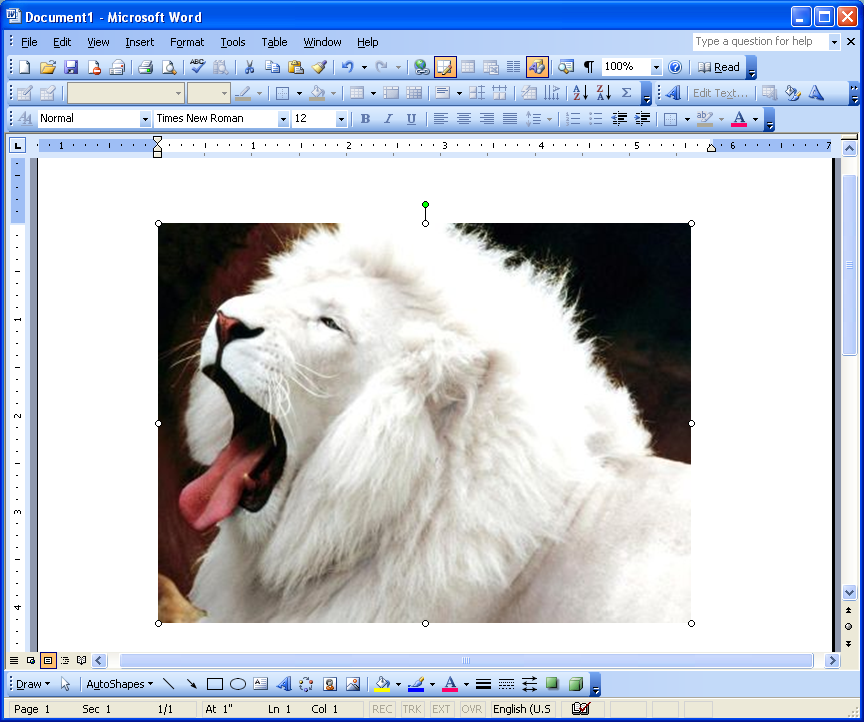Insert a hyperlink
This screenshot has height=722, width=864.
(421, 67)
